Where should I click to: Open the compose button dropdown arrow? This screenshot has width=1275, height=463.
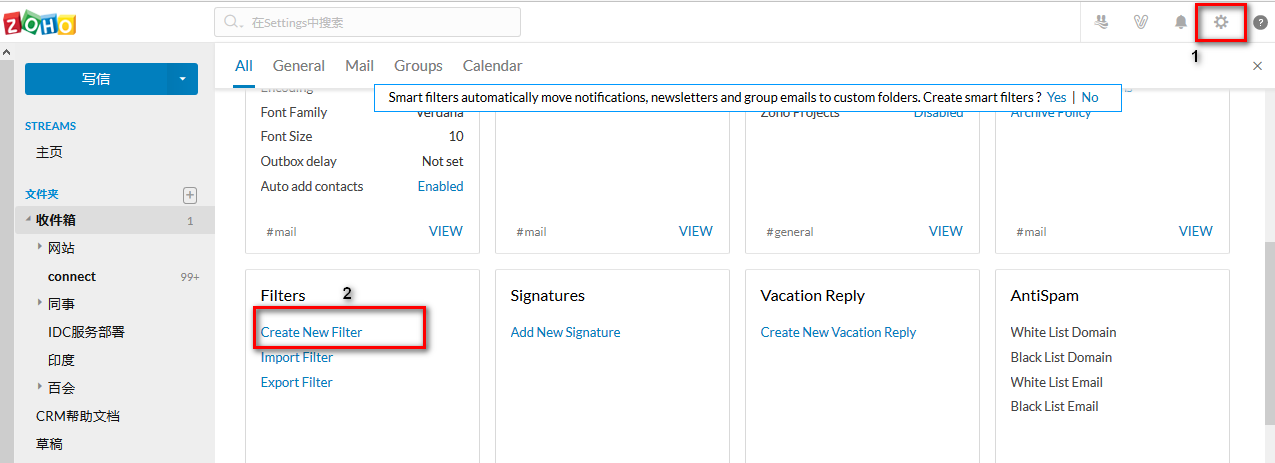tap(182, 79)
